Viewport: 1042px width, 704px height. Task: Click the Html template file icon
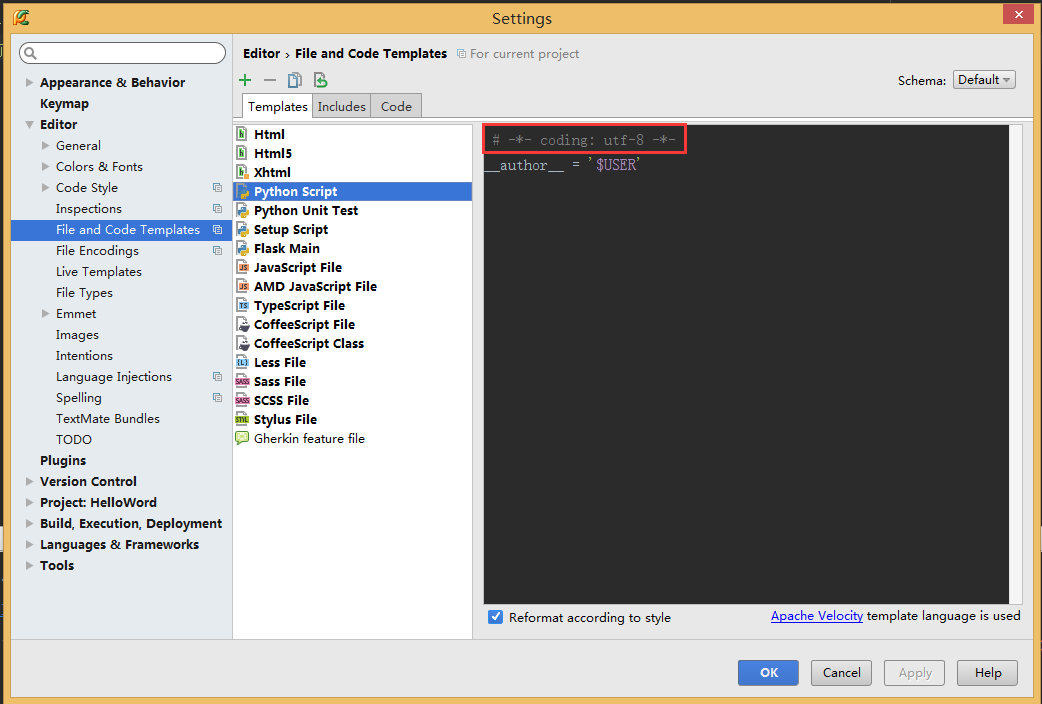pyautogui.click(x=243, y=134)
